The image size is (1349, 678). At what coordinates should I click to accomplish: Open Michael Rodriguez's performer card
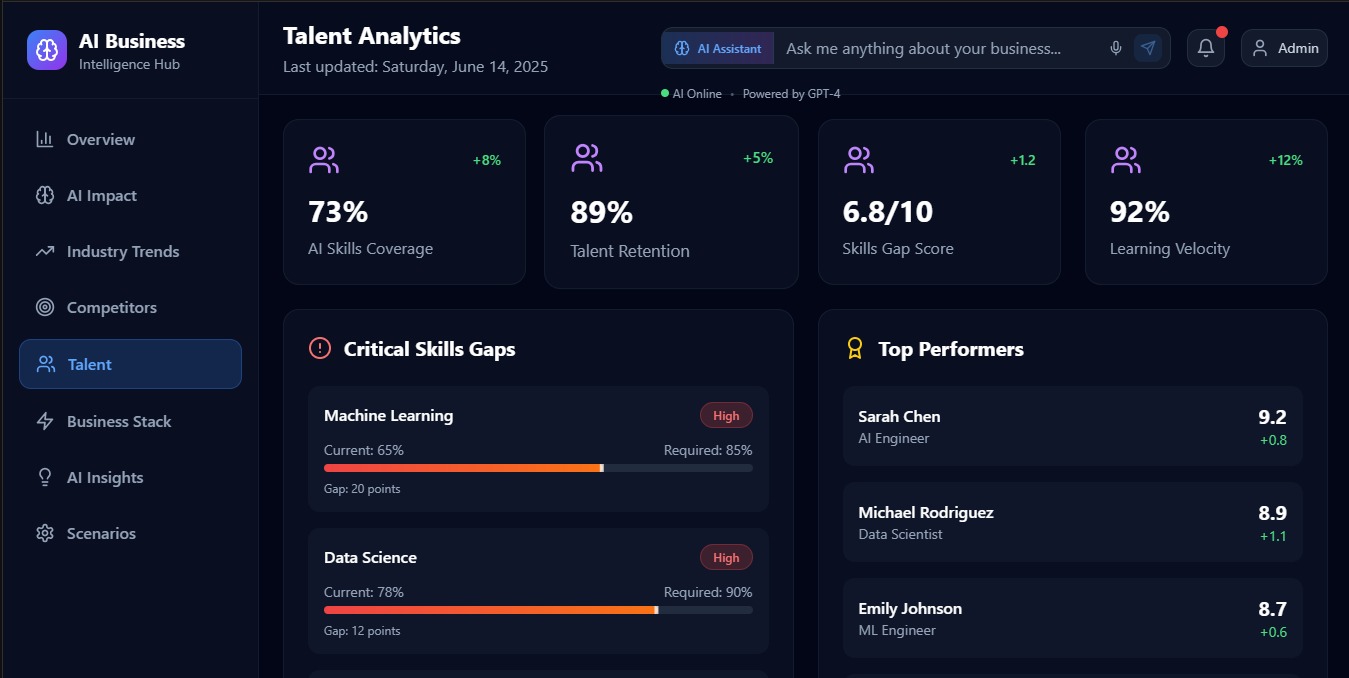point(1073,522)
